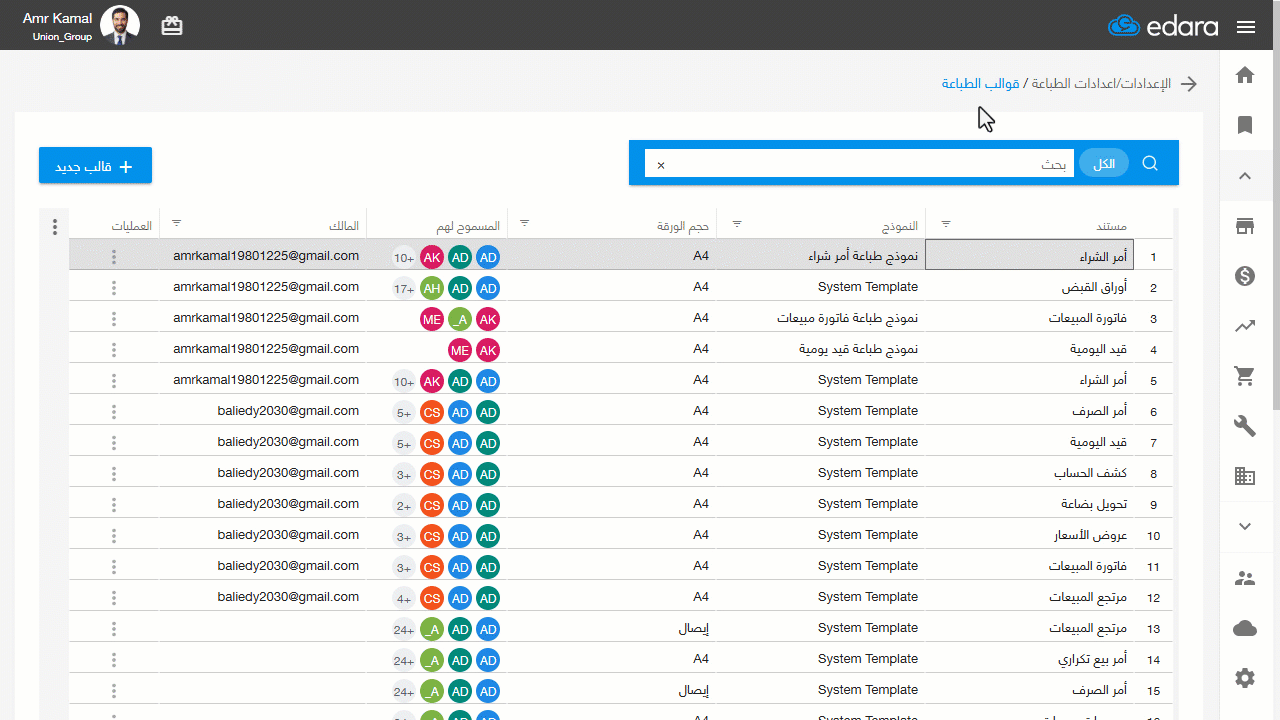Open the people icon in sidebar
The image size is (1280, 720).
tap(1245, 577)
